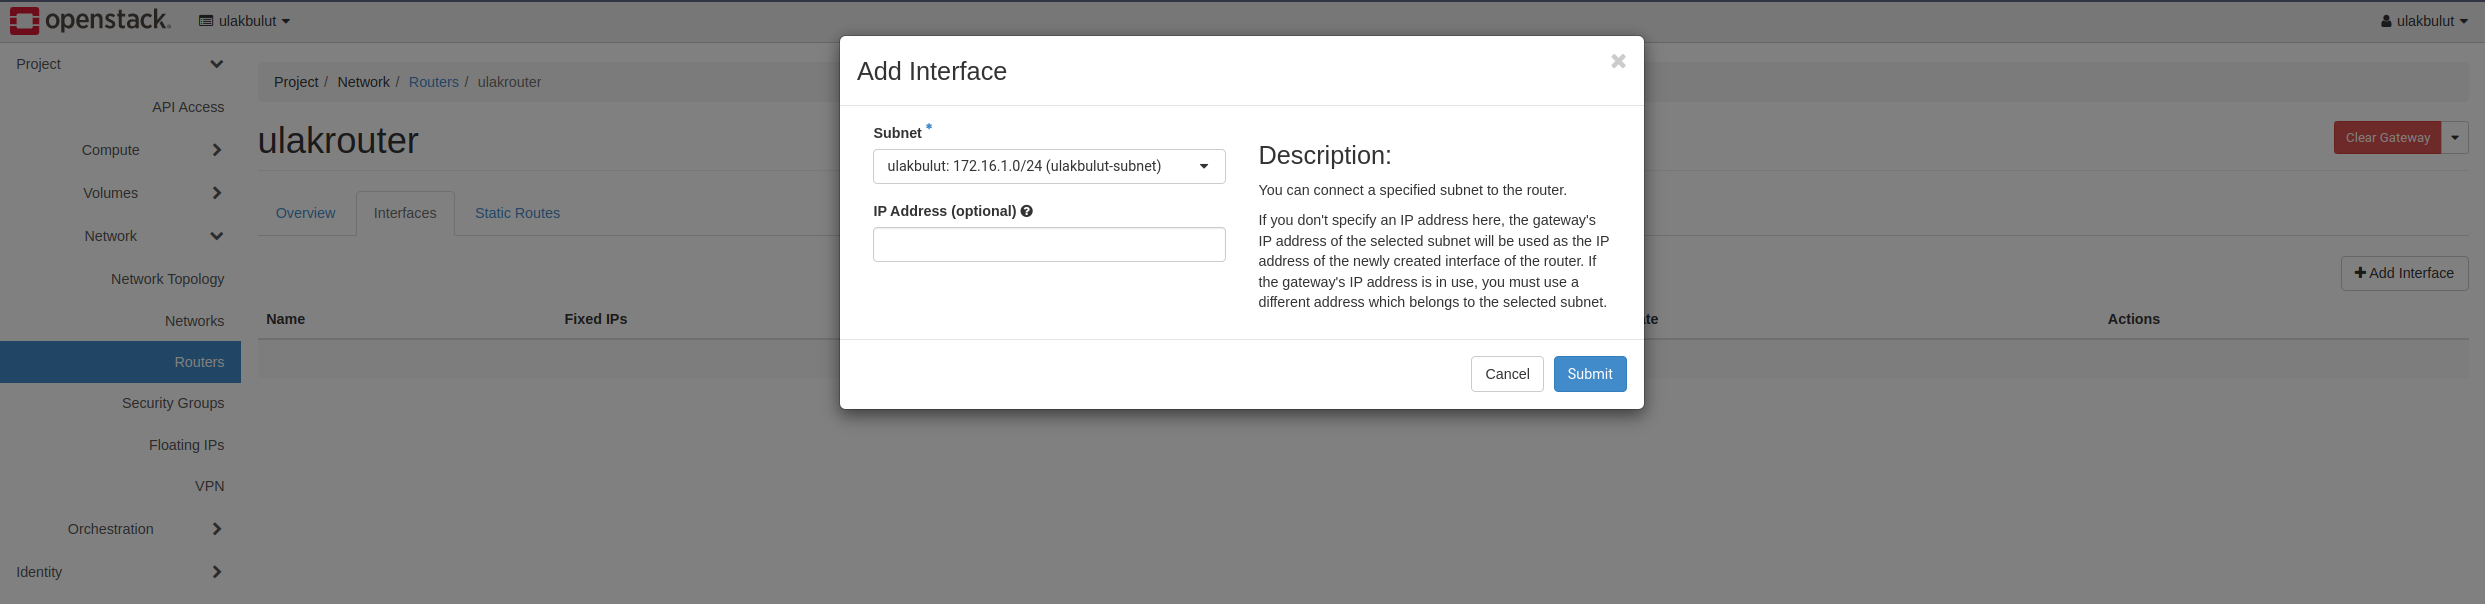The width and height of the screenshot is (2485, 604).
Task: Click Network in the breadcrumb
Action: pyautogui.click(x=363, y=82)
